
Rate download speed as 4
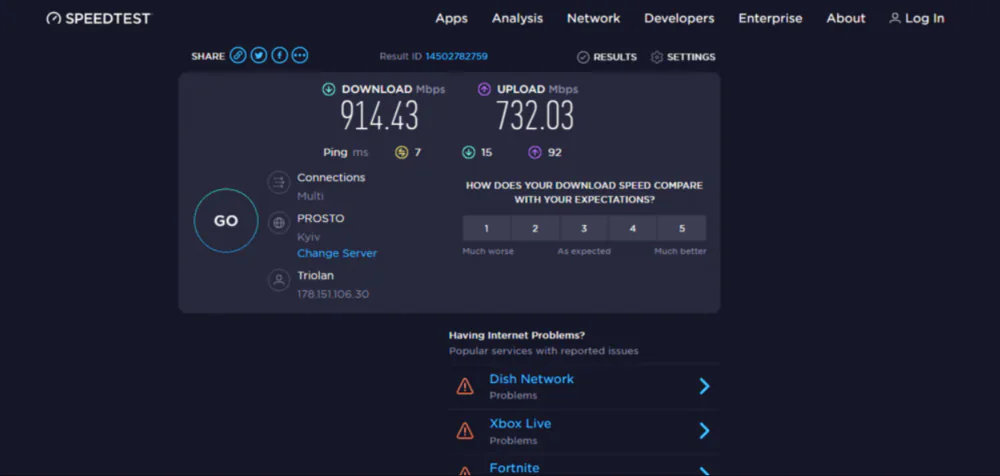click(633, 228)
